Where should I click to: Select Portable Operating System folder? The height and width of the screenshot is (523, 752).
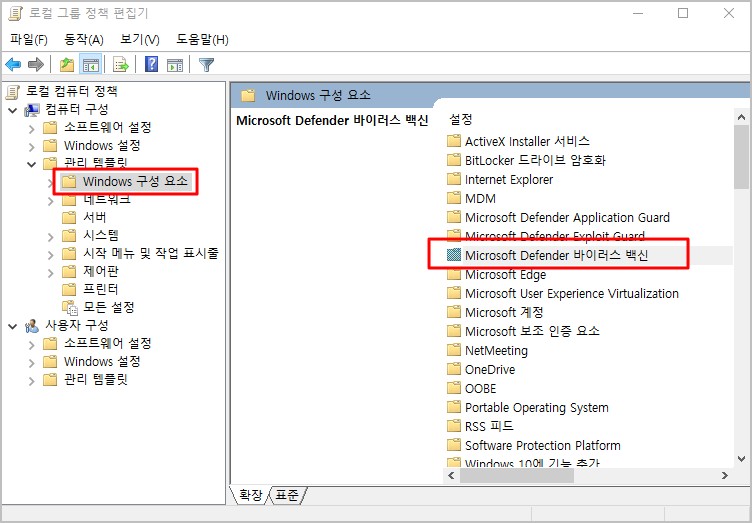pos(537,407)
